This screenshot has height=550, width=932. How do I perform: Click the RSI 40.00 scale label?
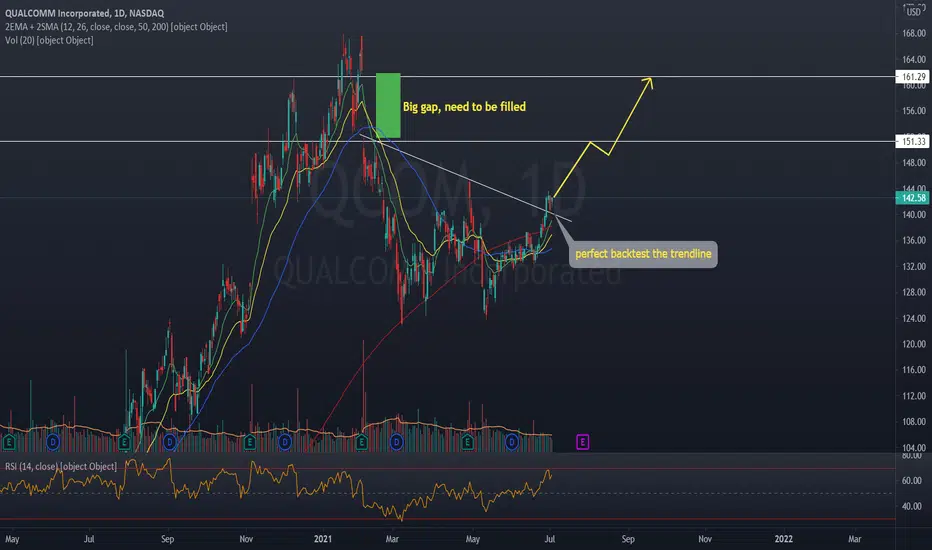tap(914, 507)
